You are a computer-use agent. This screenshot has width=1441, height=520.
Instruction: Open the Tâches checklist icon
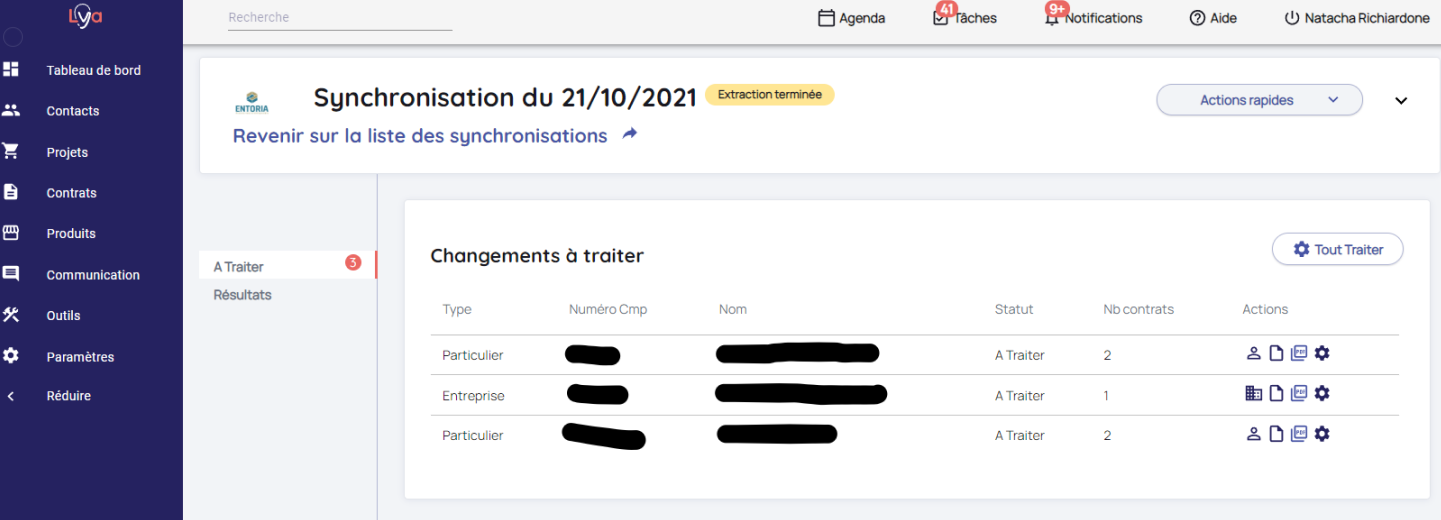[940, 18]
